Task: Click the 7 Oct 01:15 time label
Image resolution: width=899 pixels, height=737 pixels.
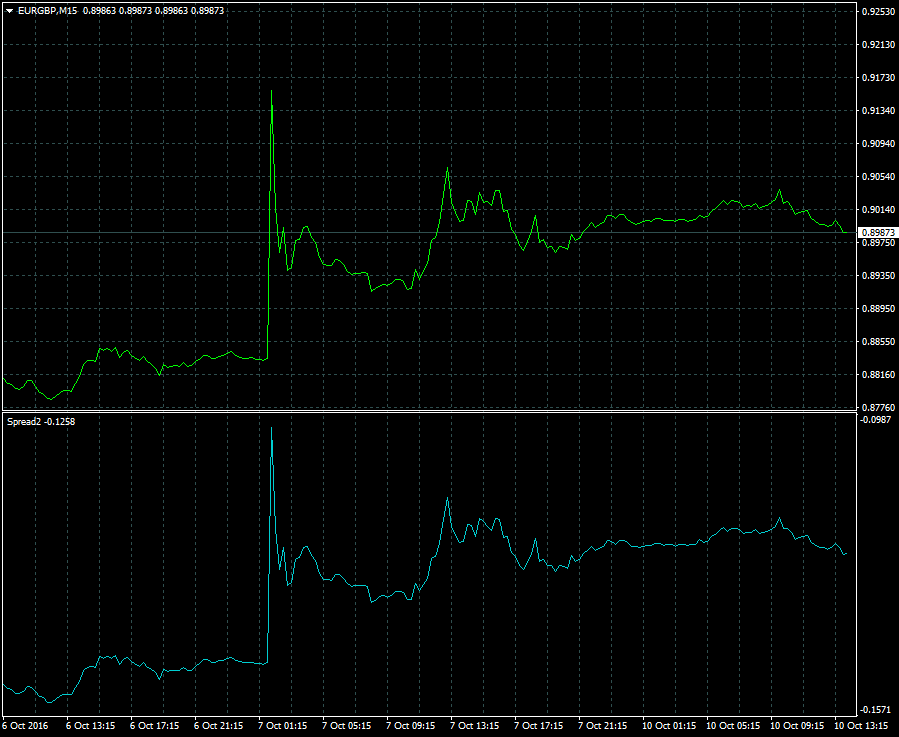Action: point(283,726)
